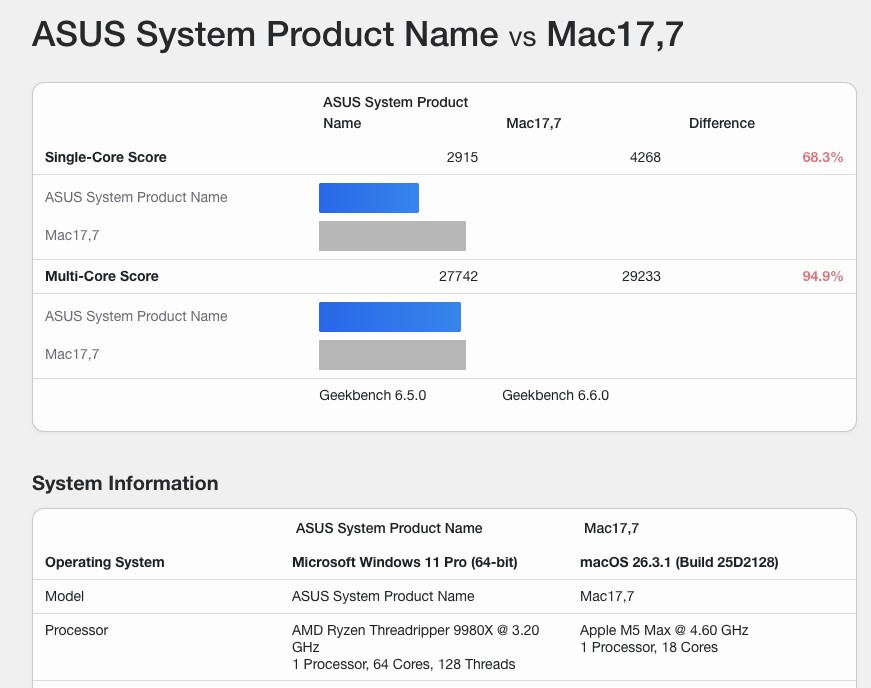The image size is (871, 688).
Task: Click the System Information heading
Action: tap(125, 483)
